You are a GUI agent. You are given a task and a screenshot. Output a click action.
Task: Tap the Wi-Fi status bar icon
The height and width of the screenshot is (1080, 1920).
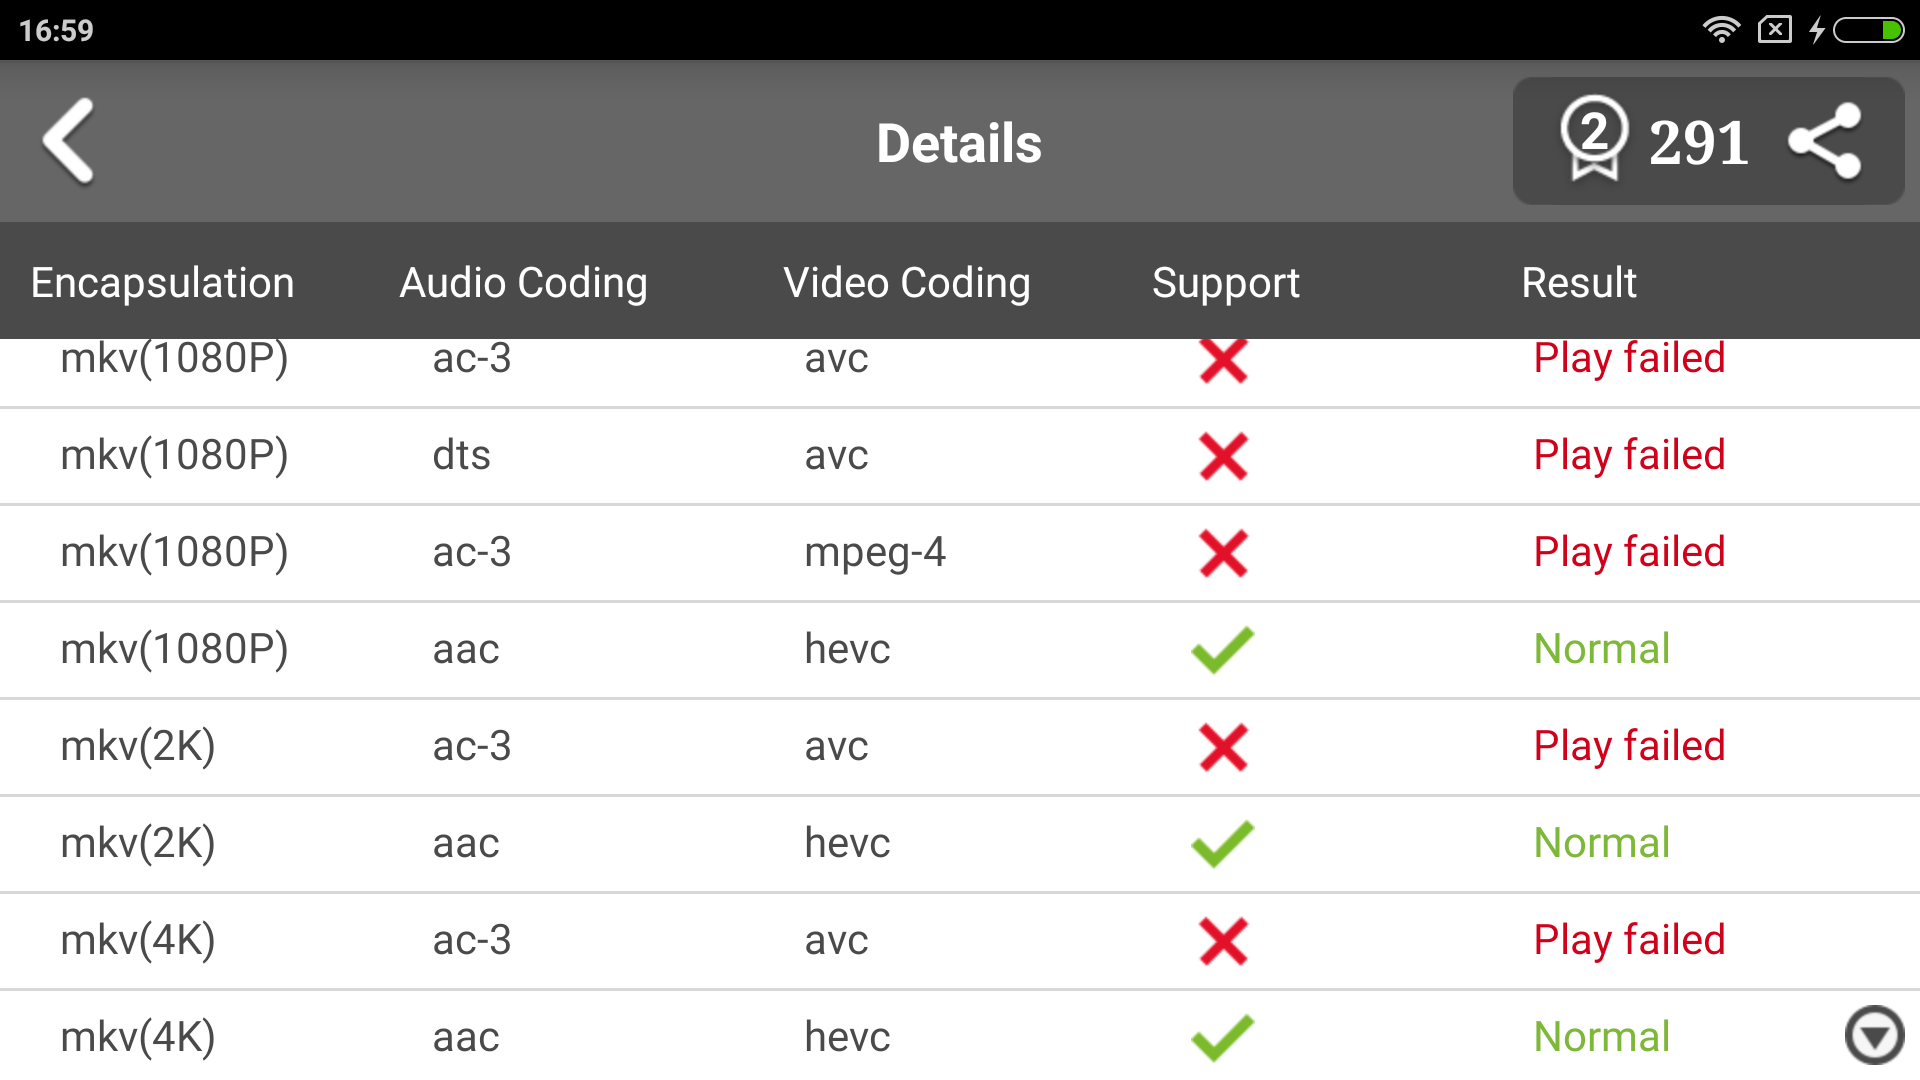point(1720,30)
